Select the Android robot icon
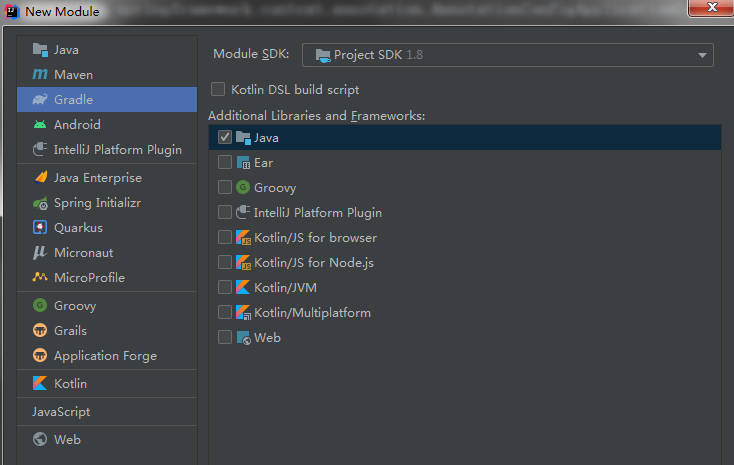The image size is (734, 465). 40,125
